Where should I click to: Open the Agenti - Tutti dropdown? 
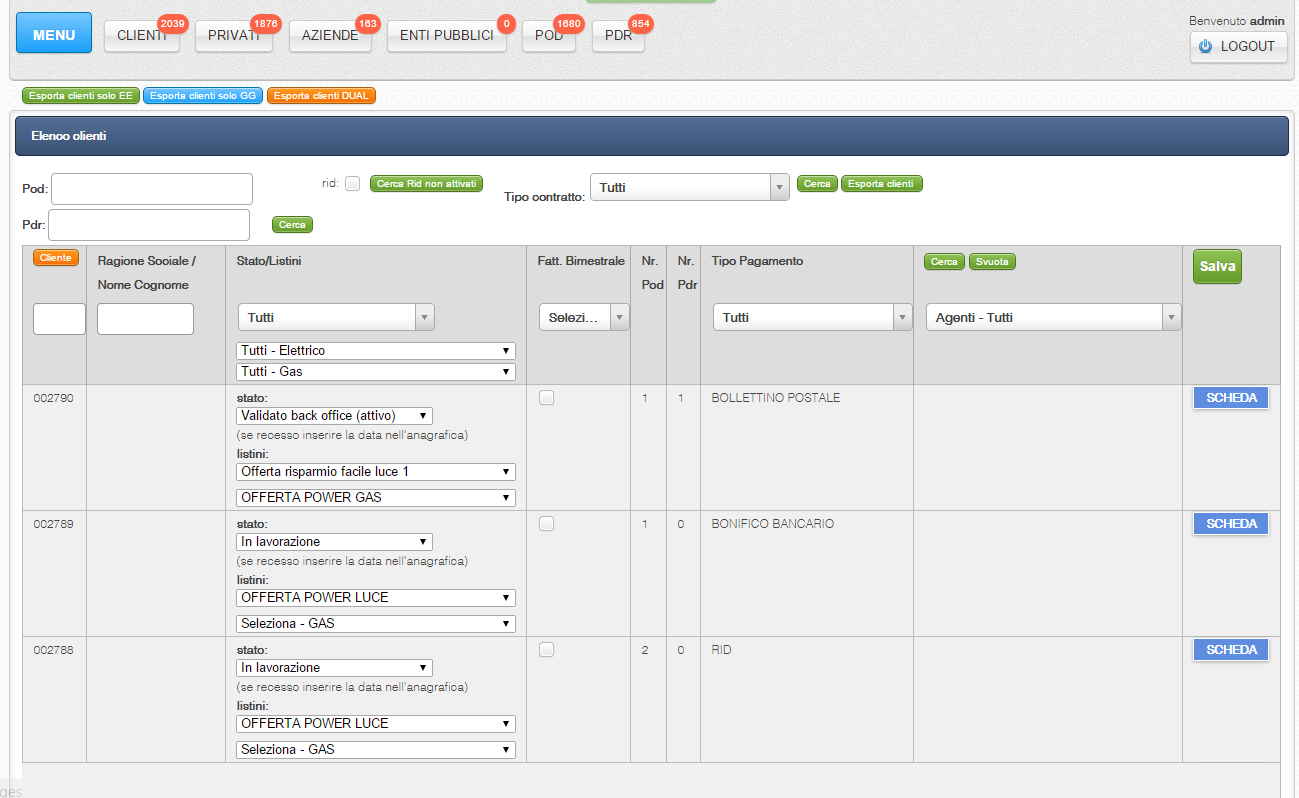pos(1053,317)
